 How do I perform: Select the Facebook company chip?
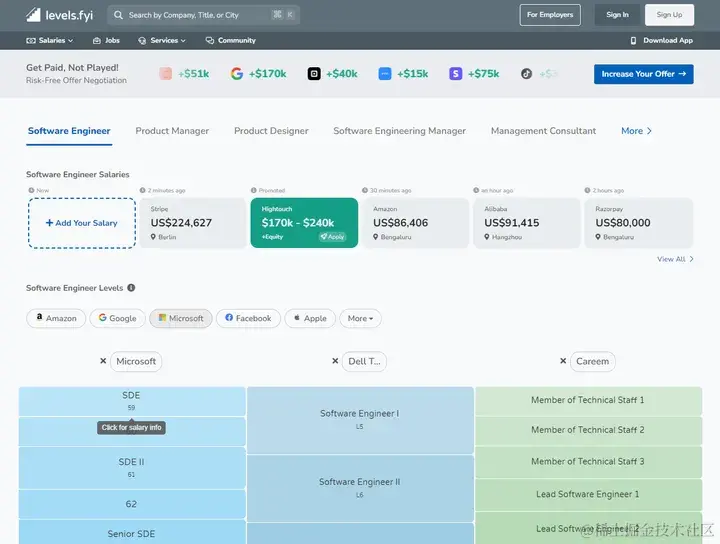(x=248, y=319)
